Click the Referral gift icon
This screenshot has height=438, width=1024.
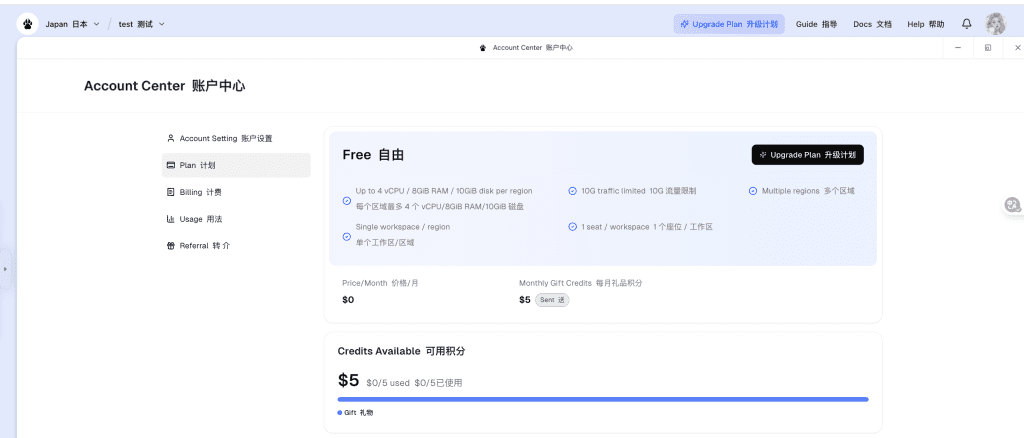tap(170, 245)
